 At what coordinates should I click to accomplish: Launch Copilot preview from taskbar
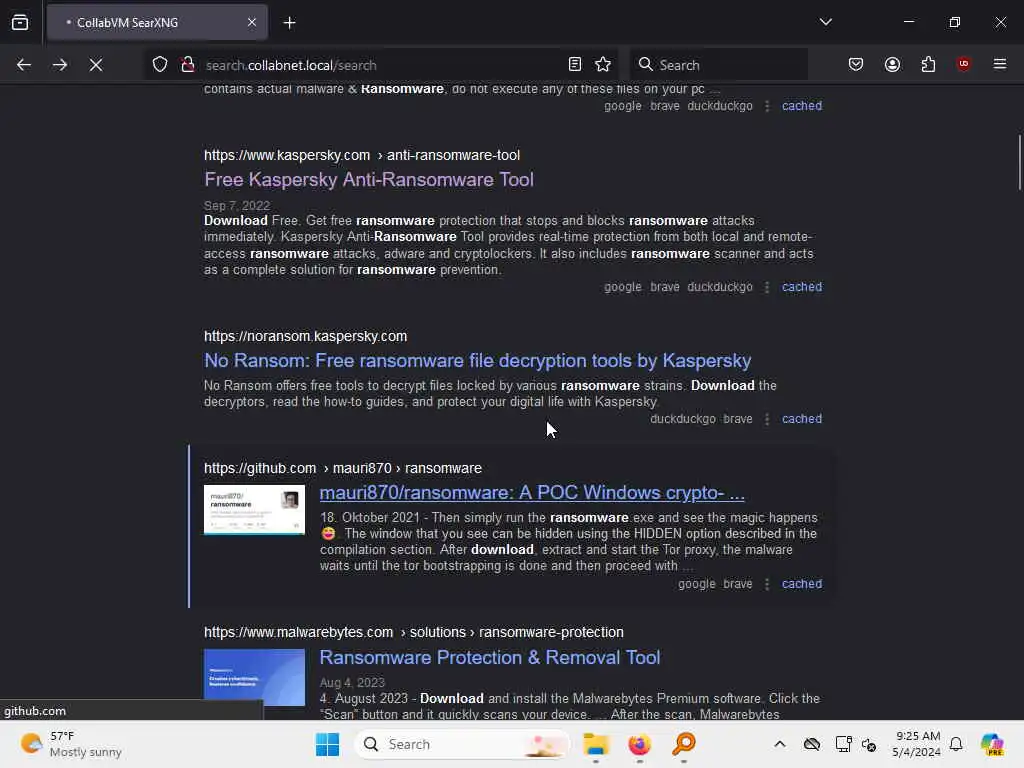coord(992,744)
